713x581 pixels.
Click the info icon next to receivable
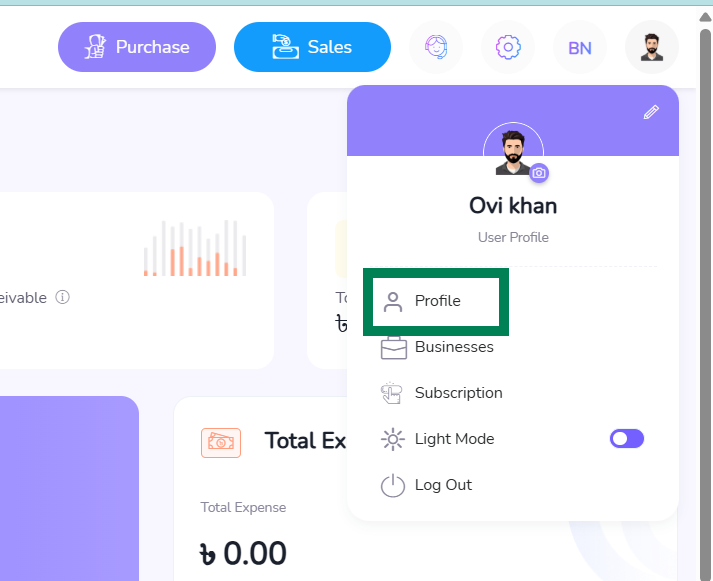click(62, 297)
